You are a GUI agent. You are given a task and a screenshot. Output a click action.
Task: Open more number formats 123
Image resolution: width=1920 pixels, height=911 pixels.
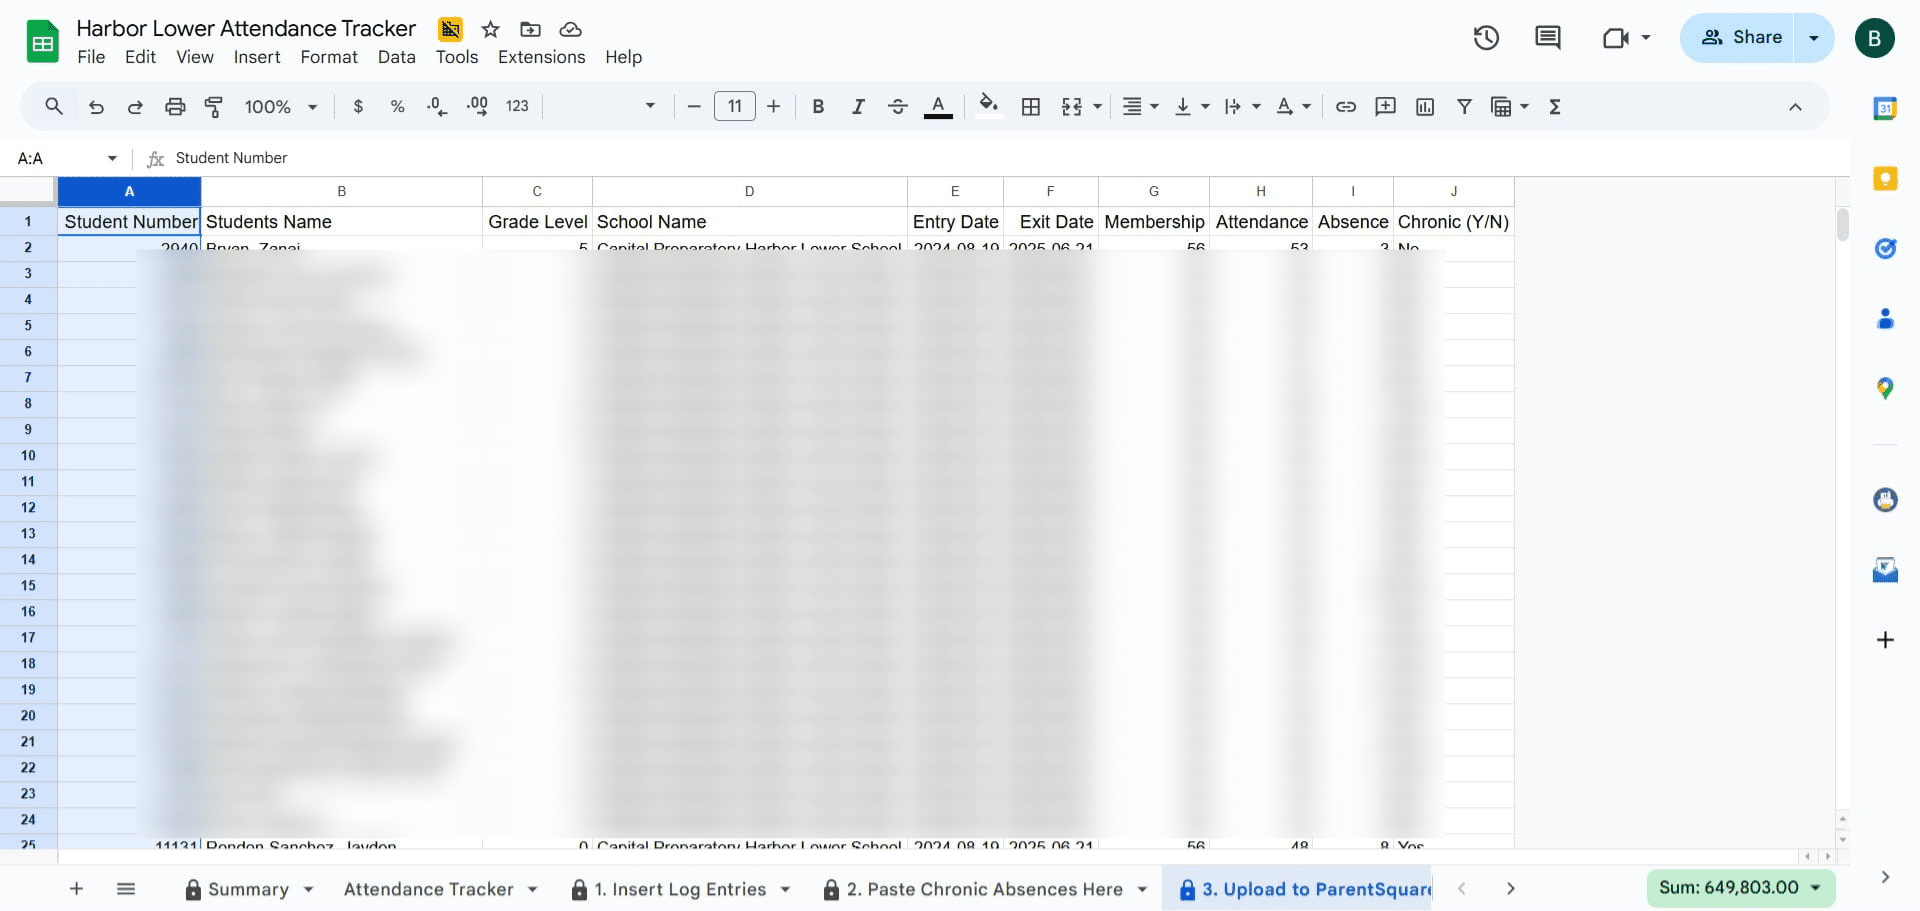click(517, 106)
